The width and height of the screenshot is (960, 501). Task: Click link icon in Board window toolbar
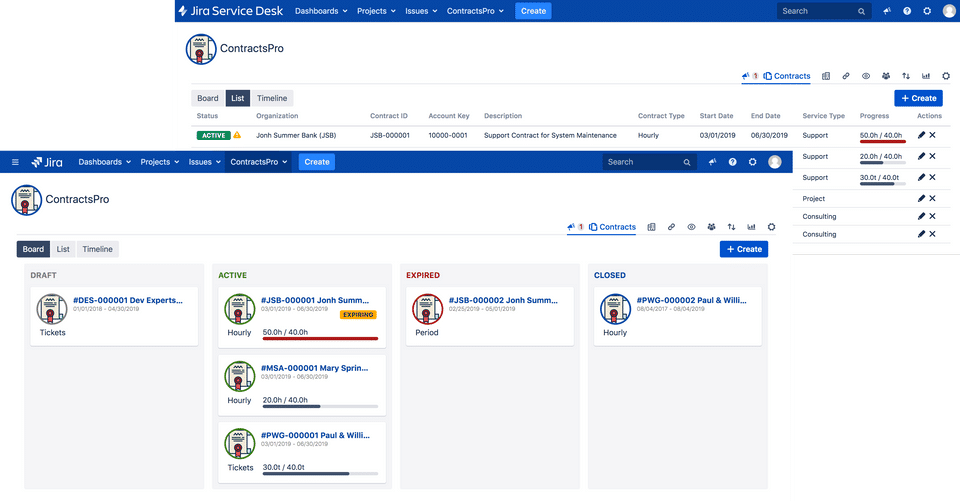tap(672, 227)
